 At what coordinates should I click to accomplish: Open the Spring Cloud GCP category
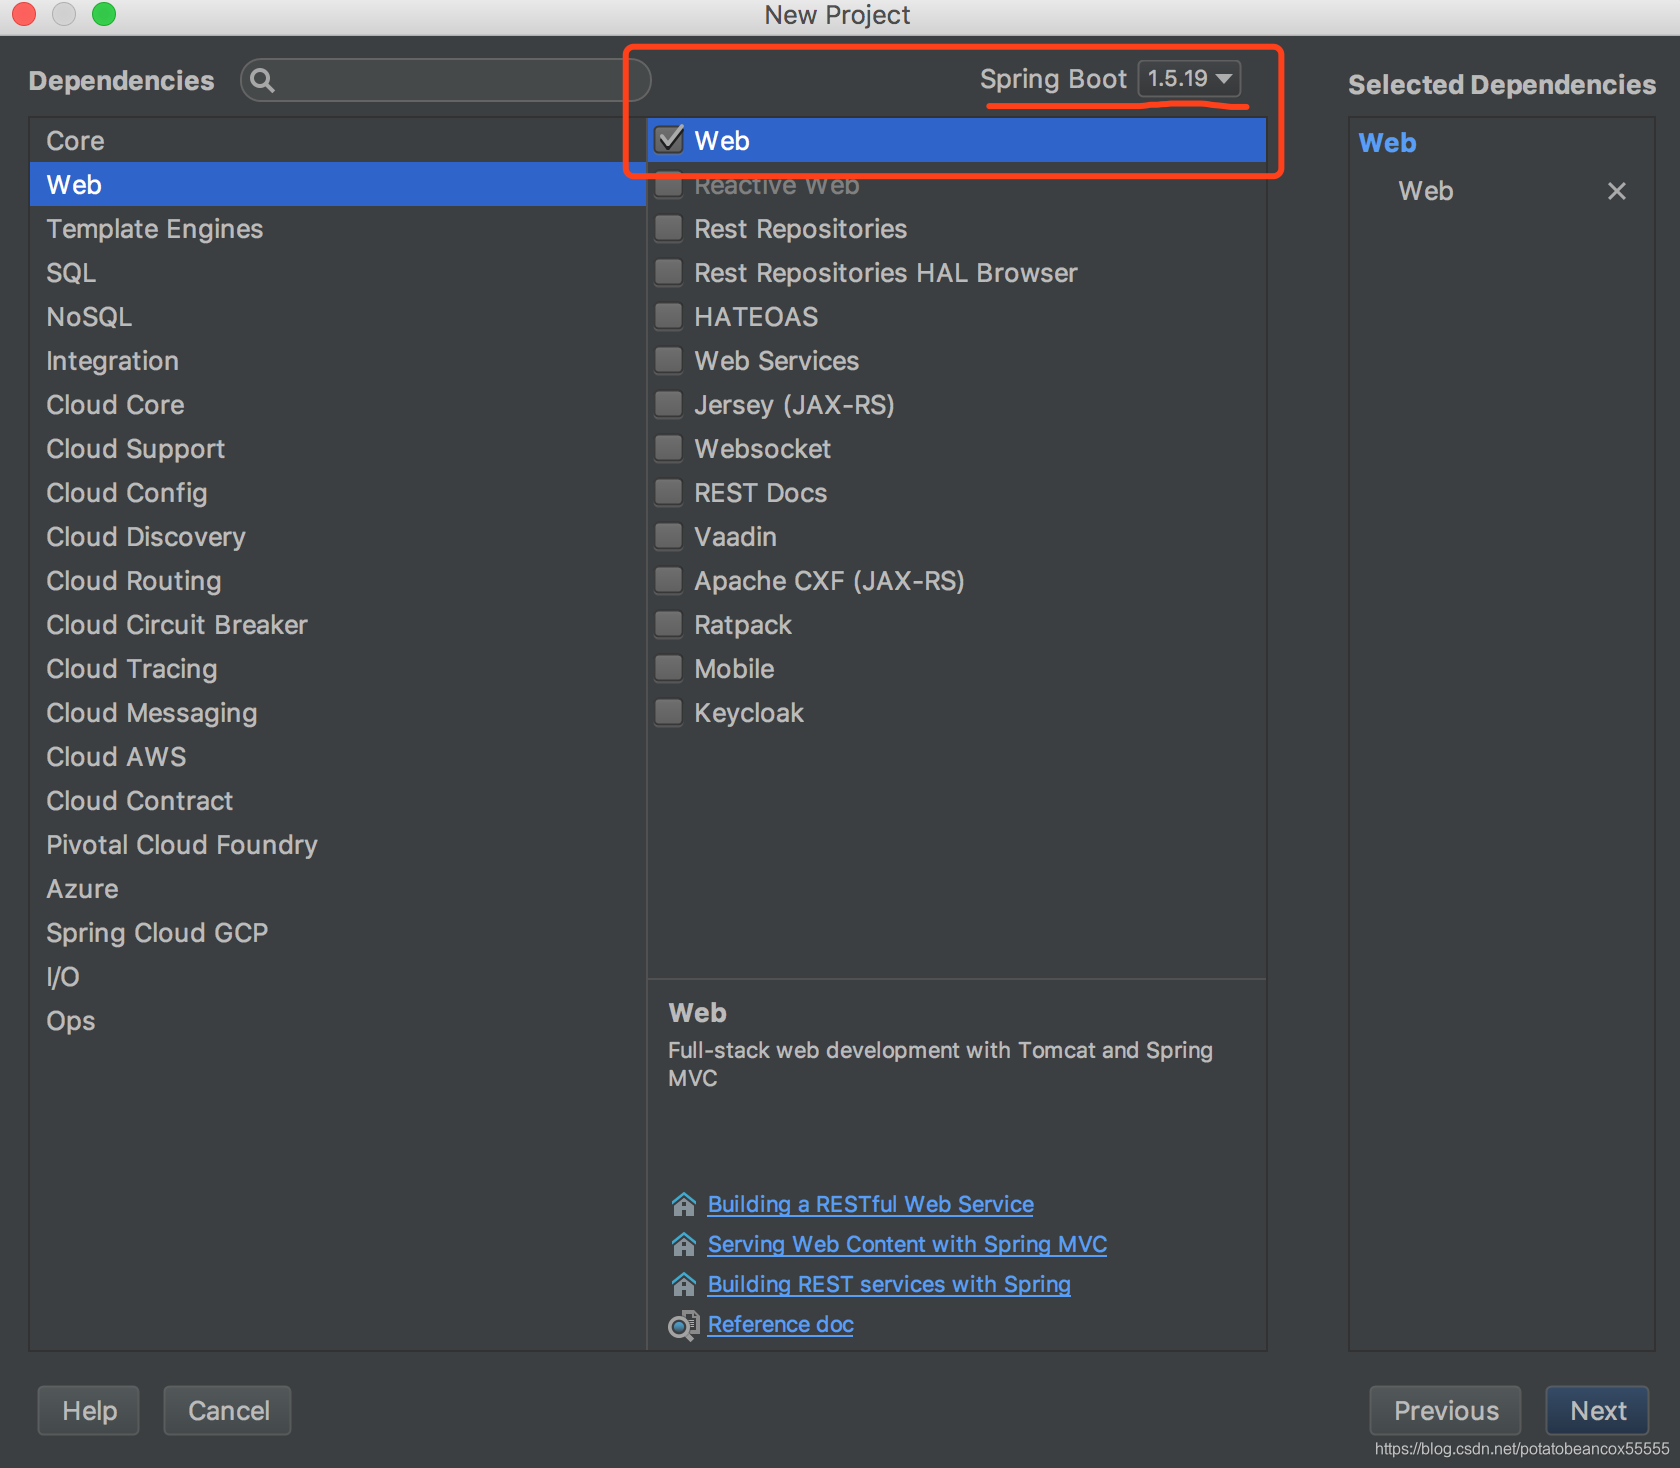pyautogui.click(x=338, y=933)
